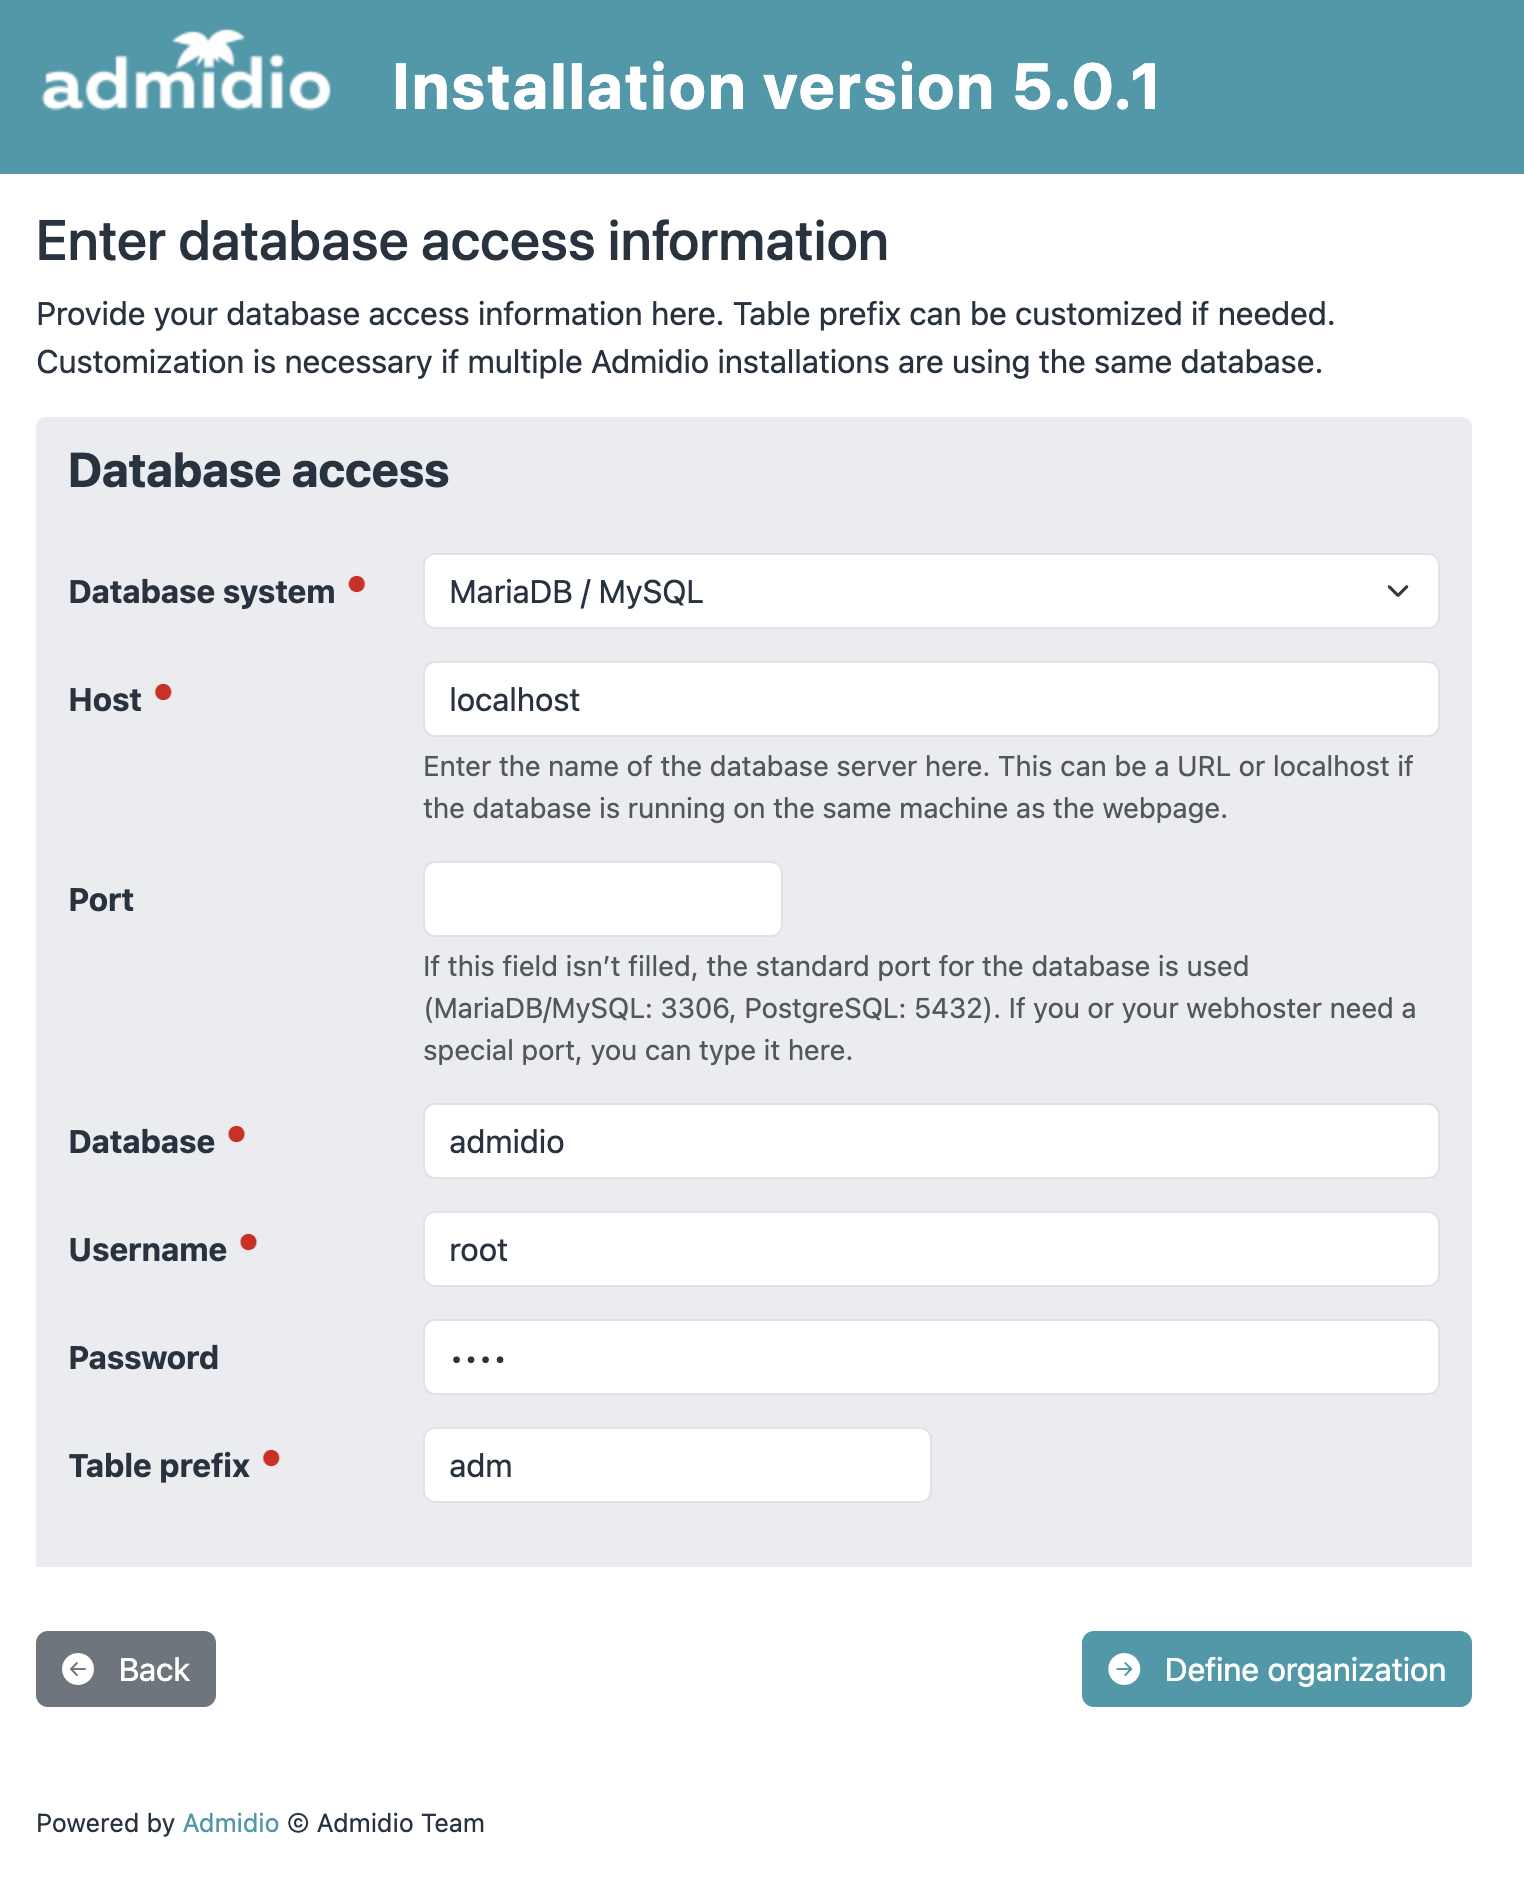The height and width of the screenshot is (1884, 1524).
Task: Click the Admidio Team copyright text
Action: pyautogui.click(x=386, y=1823)
